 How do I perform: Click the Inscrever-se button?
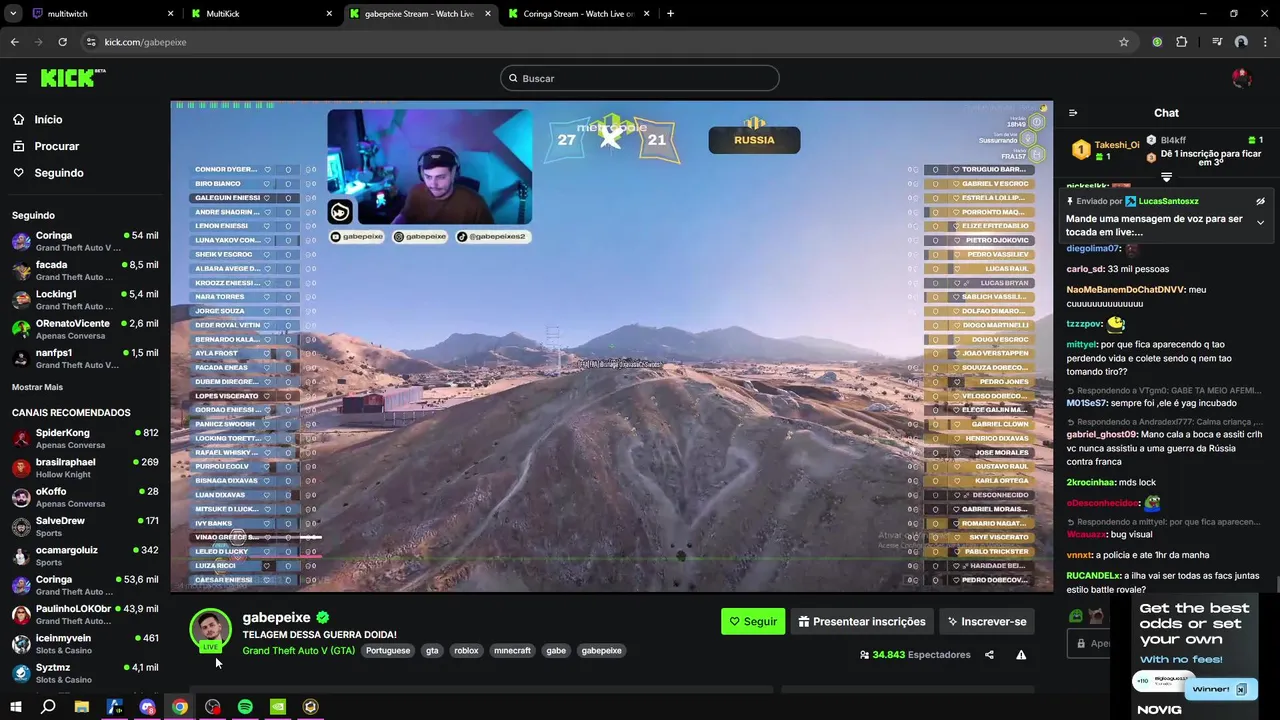pyautogui.click(x=987, y=621)
